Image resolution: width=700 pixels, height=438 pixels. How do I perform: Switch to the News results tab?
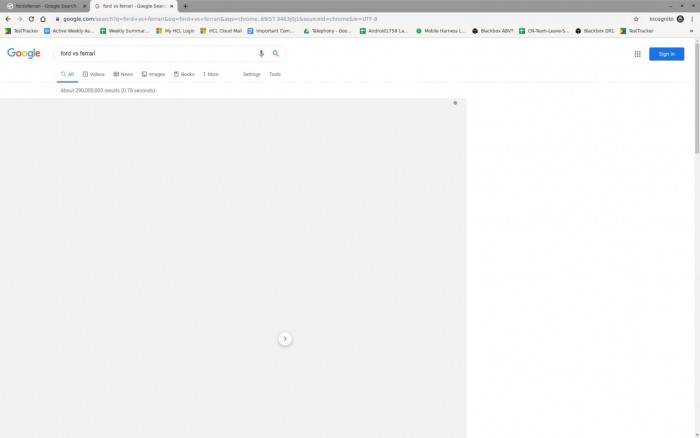pyautogui.click(x=123, y=74)
